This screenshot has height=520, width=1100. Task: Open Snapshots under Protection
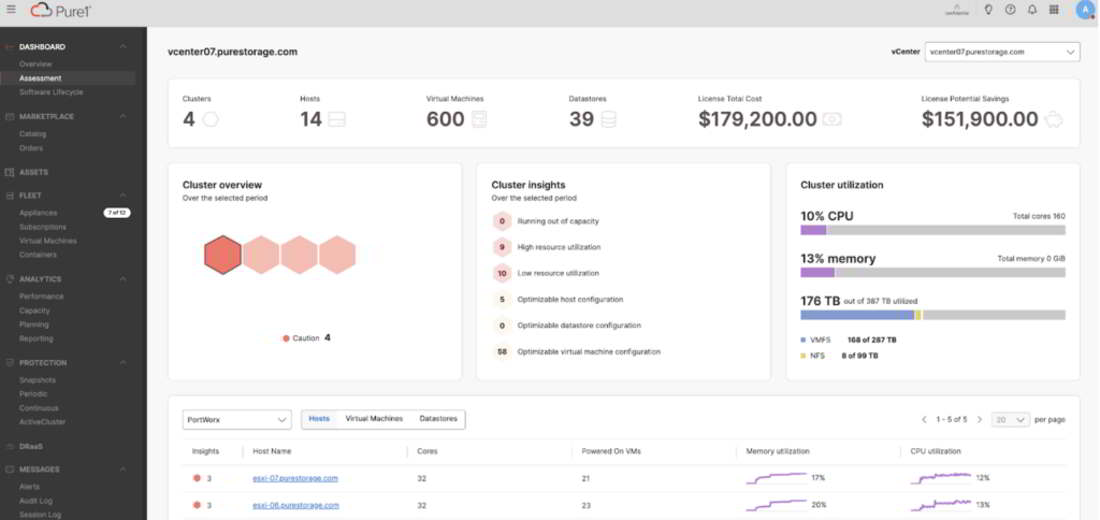pyautogui.click(x=38, y=380)
